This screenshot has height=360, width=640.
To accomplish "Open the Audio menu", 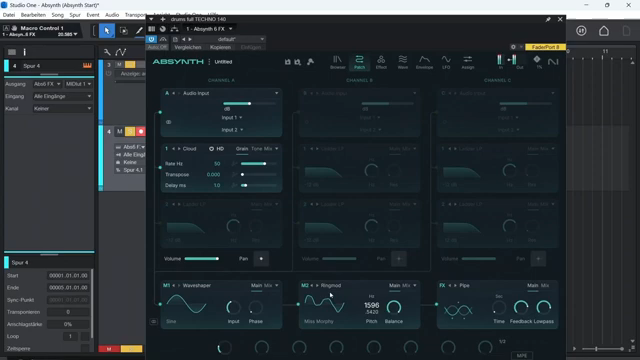I will point(112,15).
